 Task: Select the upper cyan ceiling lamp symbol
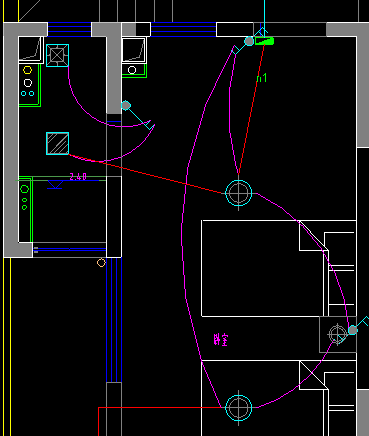coord(239,193)
